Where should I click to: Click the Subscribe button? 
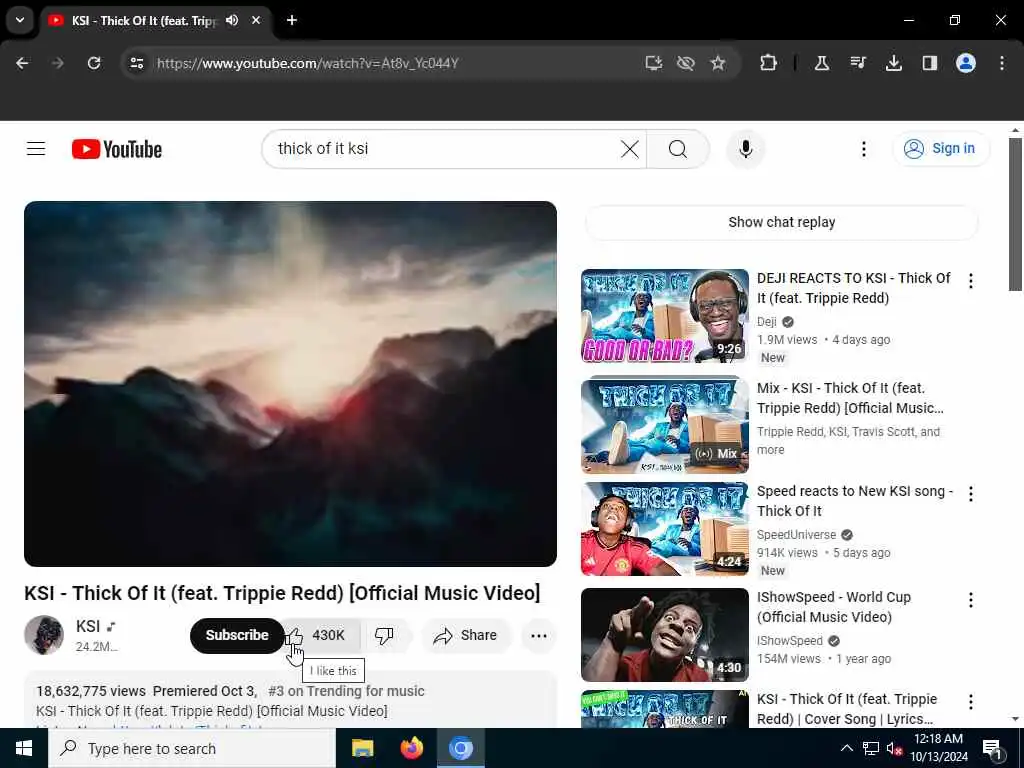pos(237,635)
